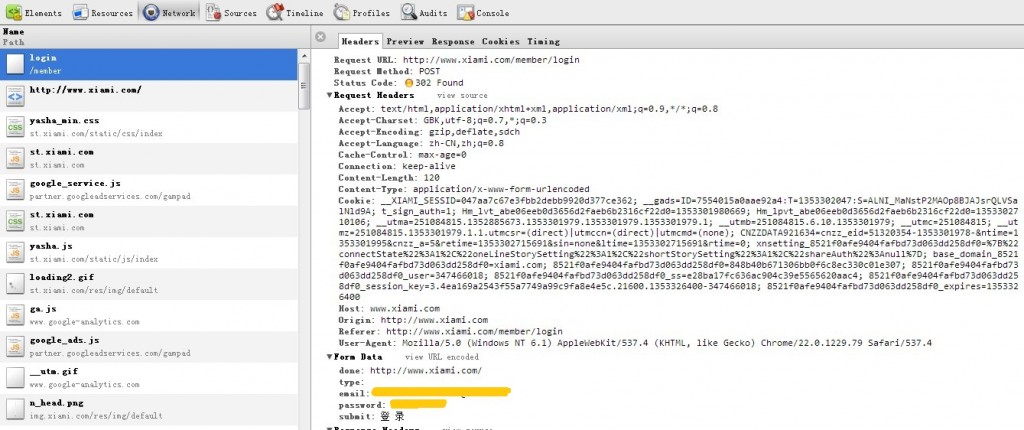Collapse the Request Headers section
1024x430 pixels.
coord(330,95)
